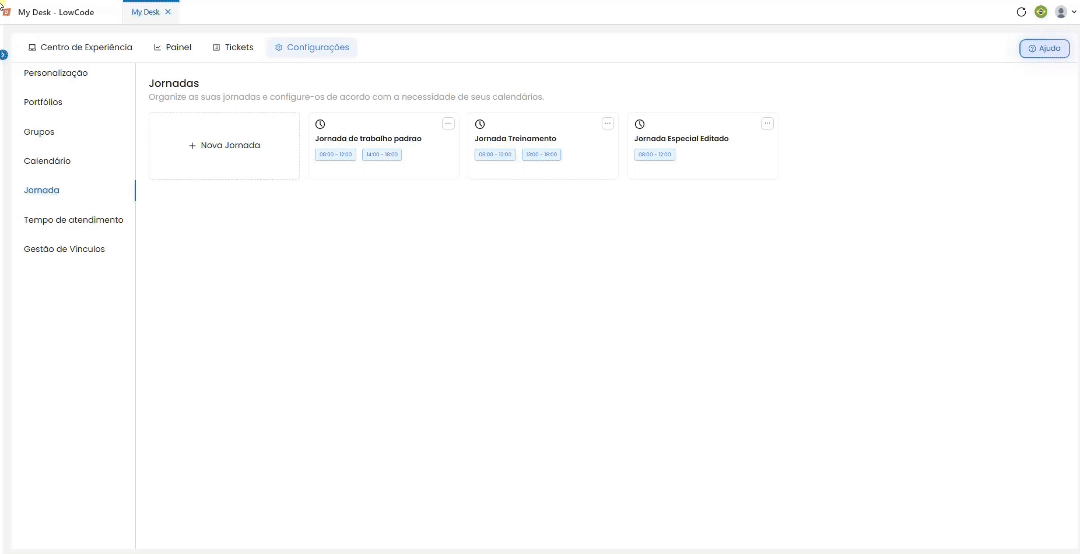Expand the blue sidebar arrow toggle
The height and width of the screenshot is (554, 1080).
coord(3,54)
